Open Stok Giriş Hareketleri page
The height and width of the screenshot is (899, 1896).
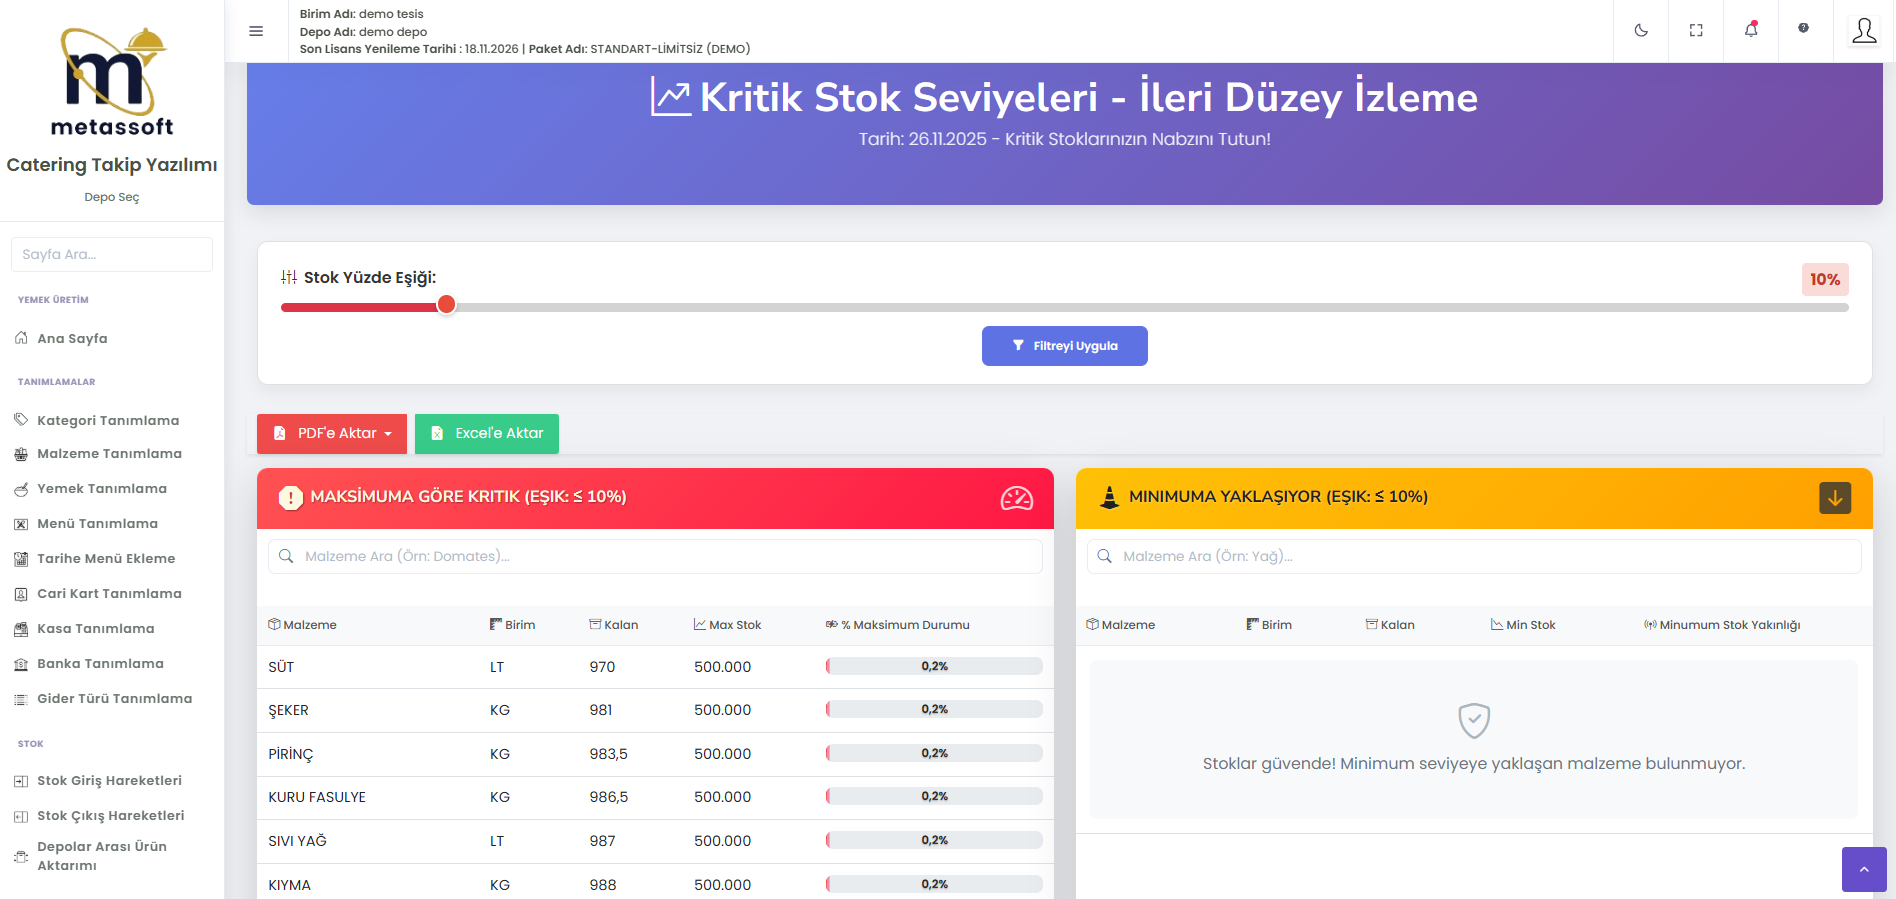pyautogui.click(x=109, y=781)
